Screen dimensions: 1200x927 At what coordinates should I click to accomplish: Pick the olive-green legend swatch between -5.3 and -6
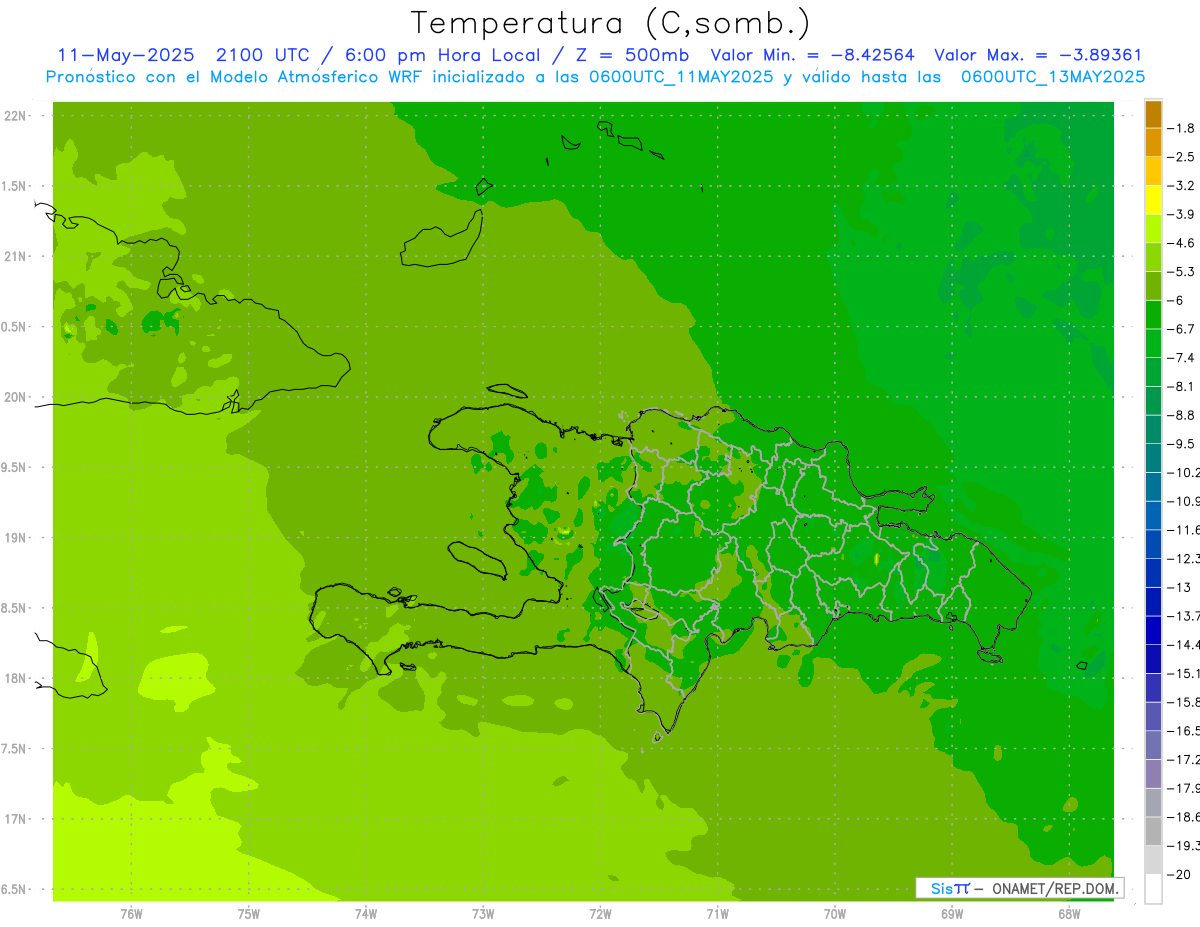(1153, 286)
